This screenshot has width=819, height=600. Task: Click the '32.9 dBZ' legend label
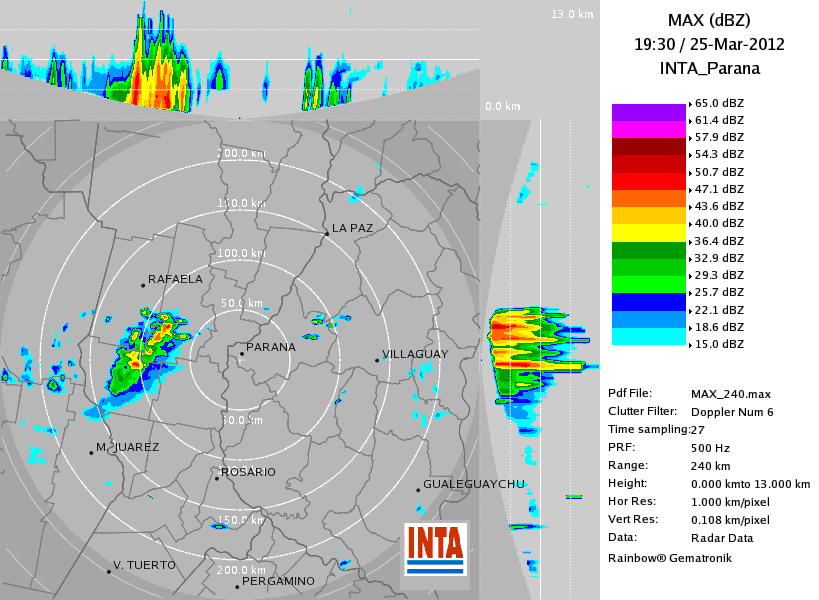click(x=719, y=258)
